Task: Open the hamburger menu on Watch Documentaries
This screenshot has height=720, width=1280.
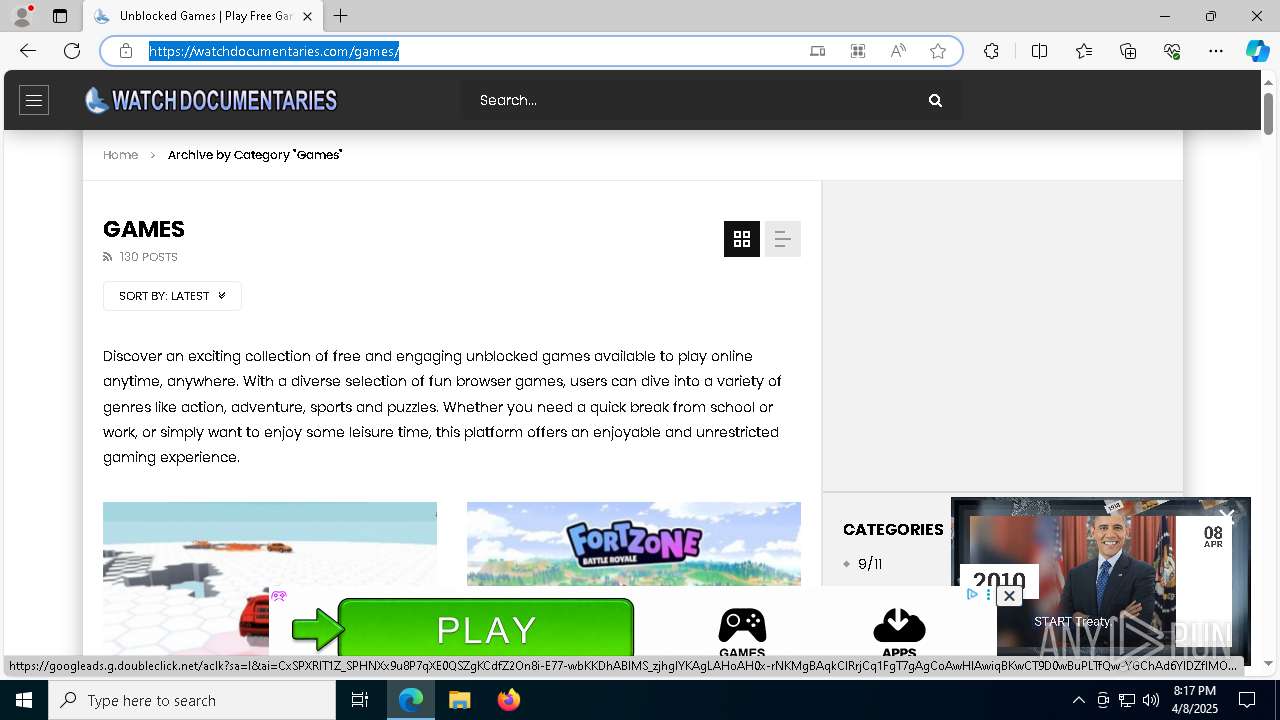Action: tap(34, 100)
